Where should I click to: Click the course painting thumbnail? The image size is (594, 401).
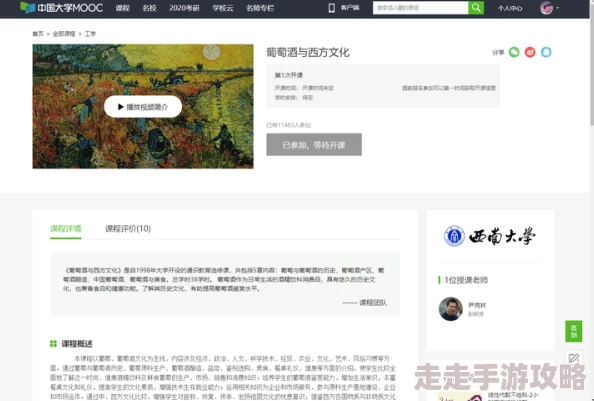tap(143, 106)
